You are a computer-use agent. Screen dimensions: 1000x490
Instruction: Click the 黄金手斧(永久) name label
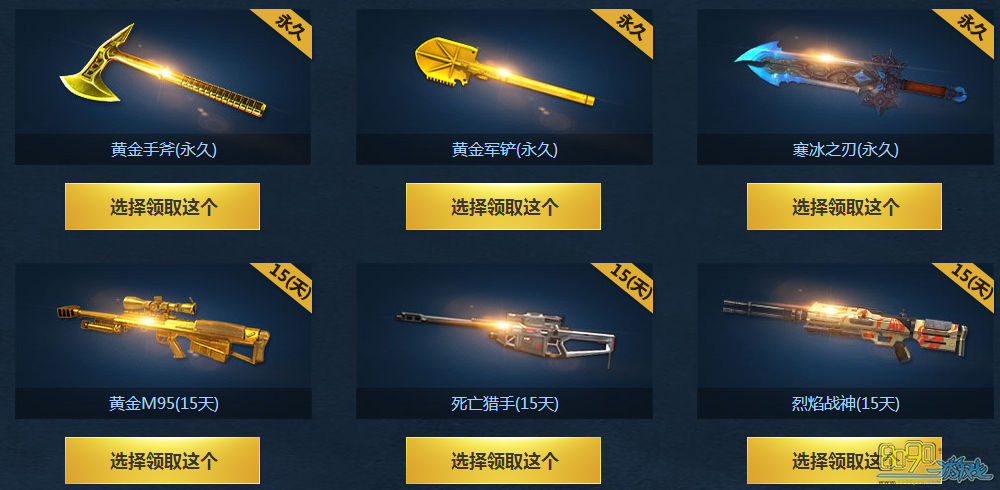click(163, 150)
